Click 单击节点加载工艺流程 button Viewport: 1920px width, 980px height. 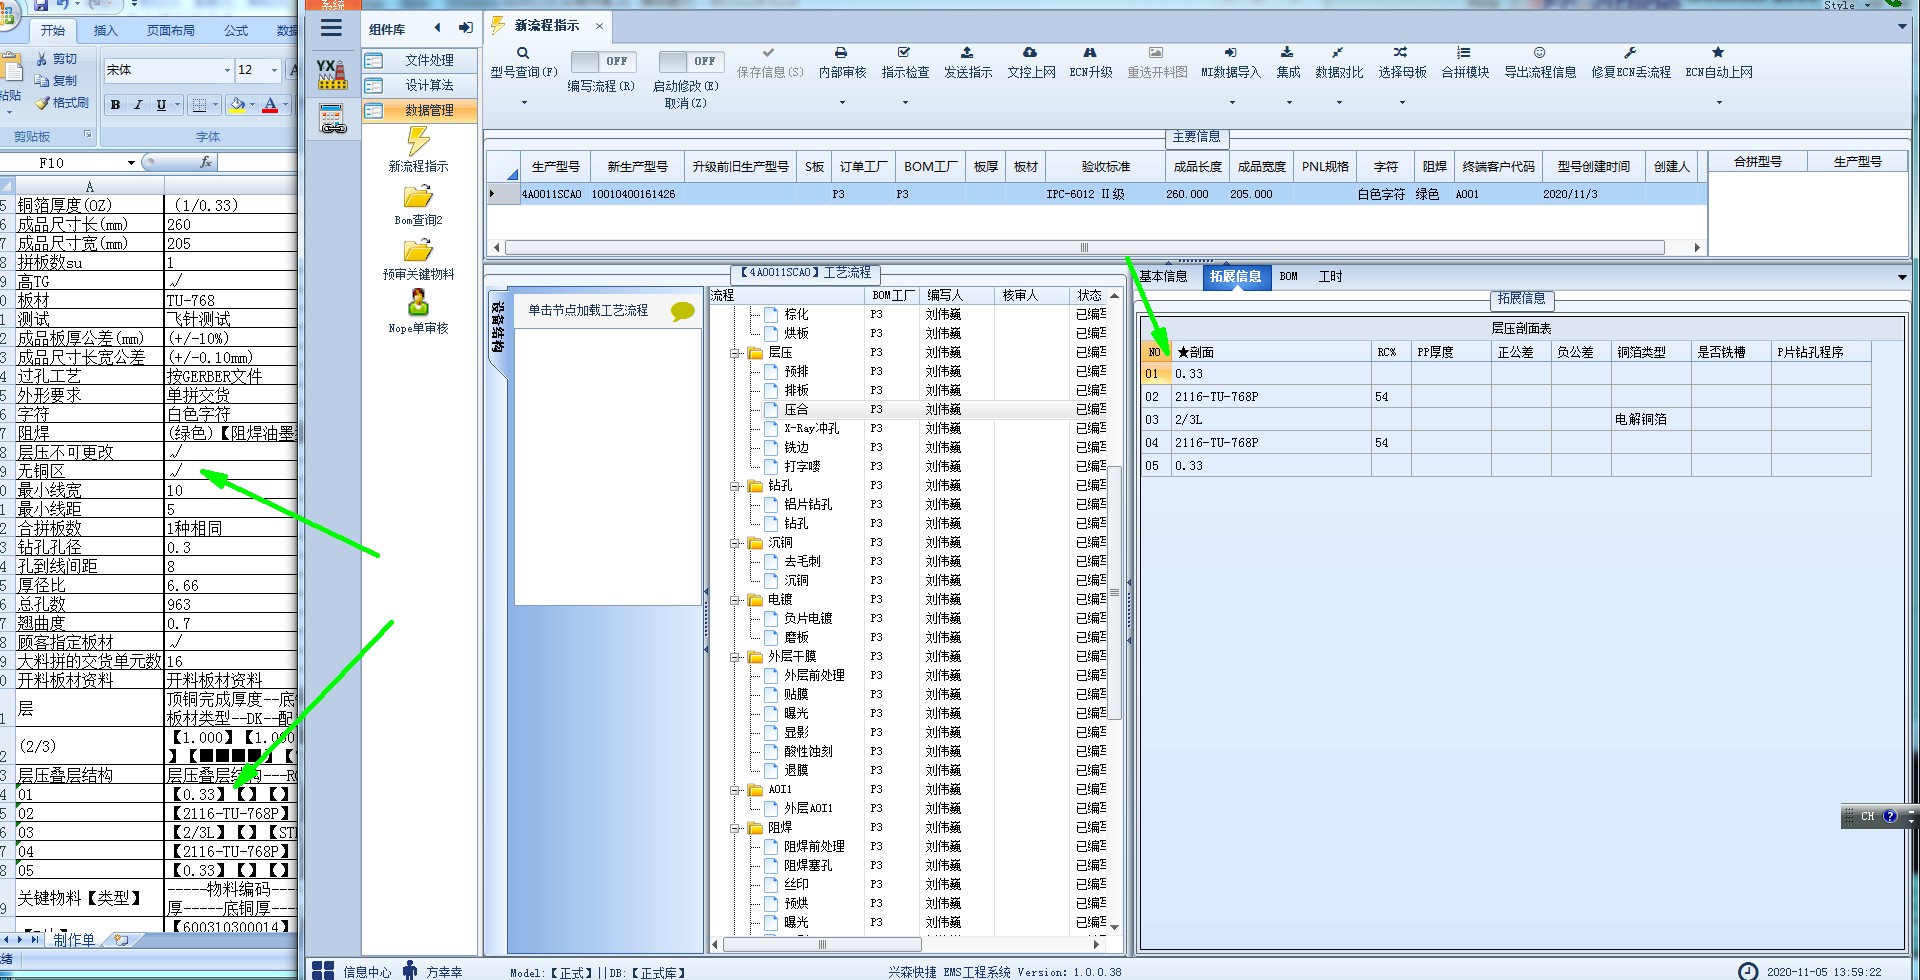[x=588, y=311]
